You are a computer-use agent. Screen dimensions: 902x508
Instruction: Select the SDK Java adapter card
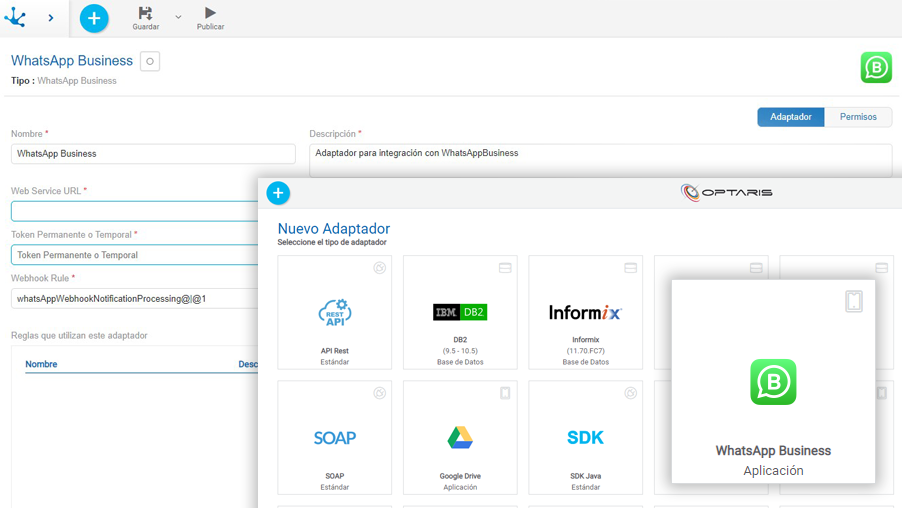tap(585, 437)
